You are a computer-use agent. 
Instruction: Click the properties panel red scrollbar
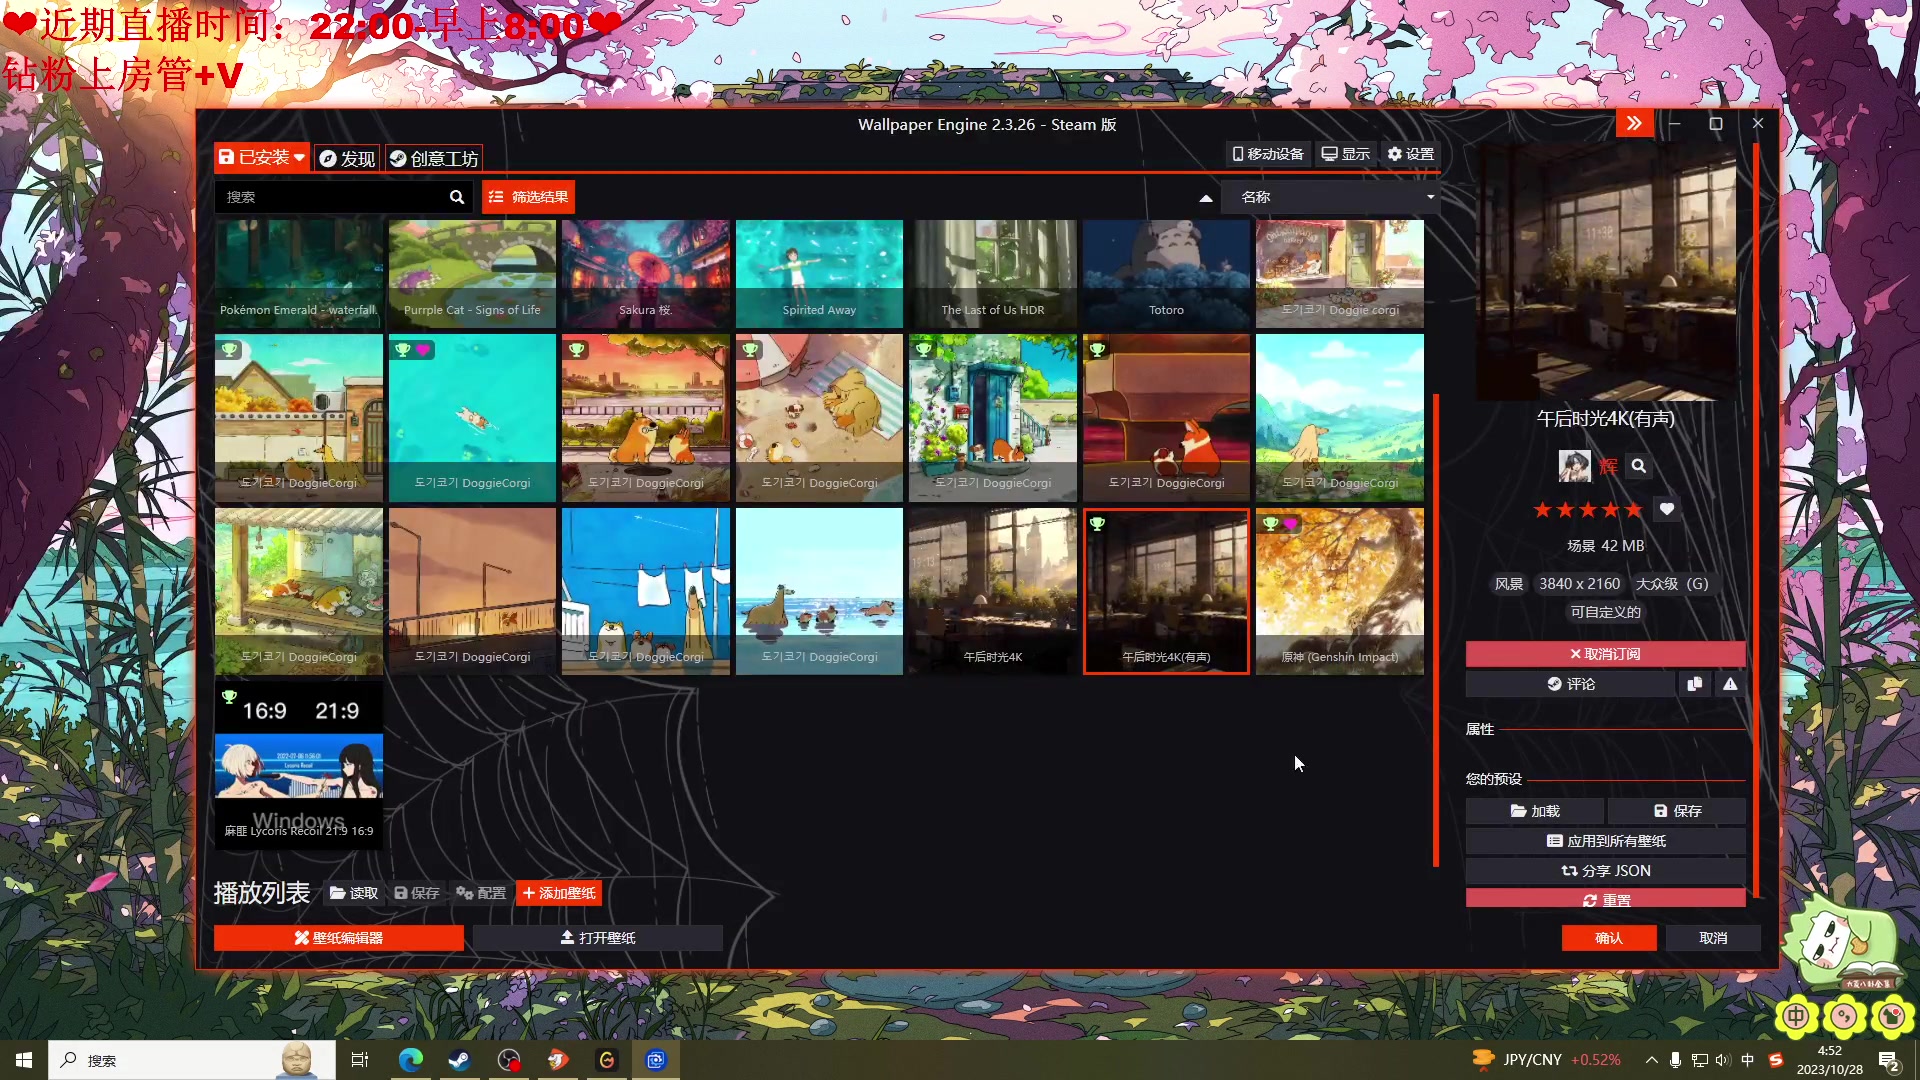[x=1755, y=520]
